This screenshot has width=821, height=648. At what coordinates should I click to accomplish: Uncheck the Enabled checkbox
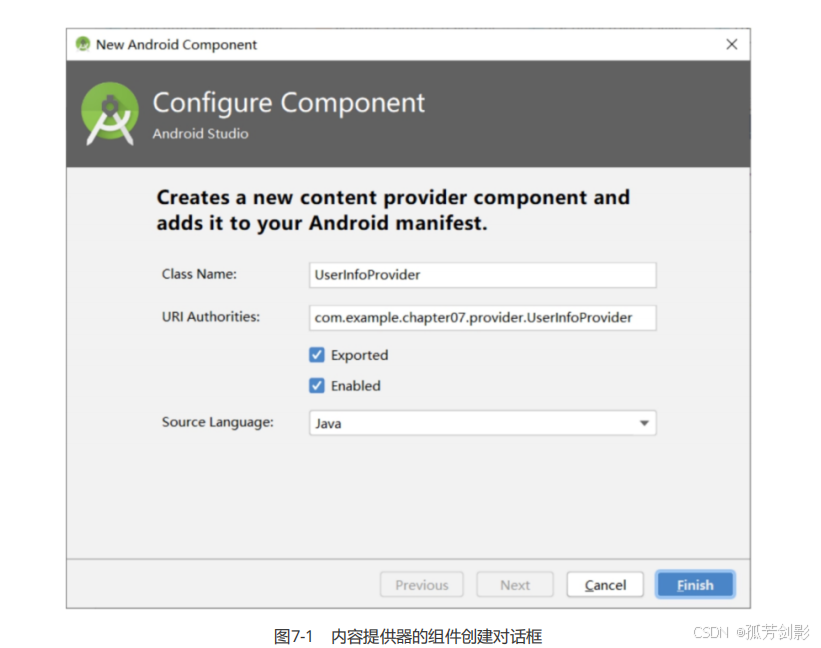(x=317, y=386)
